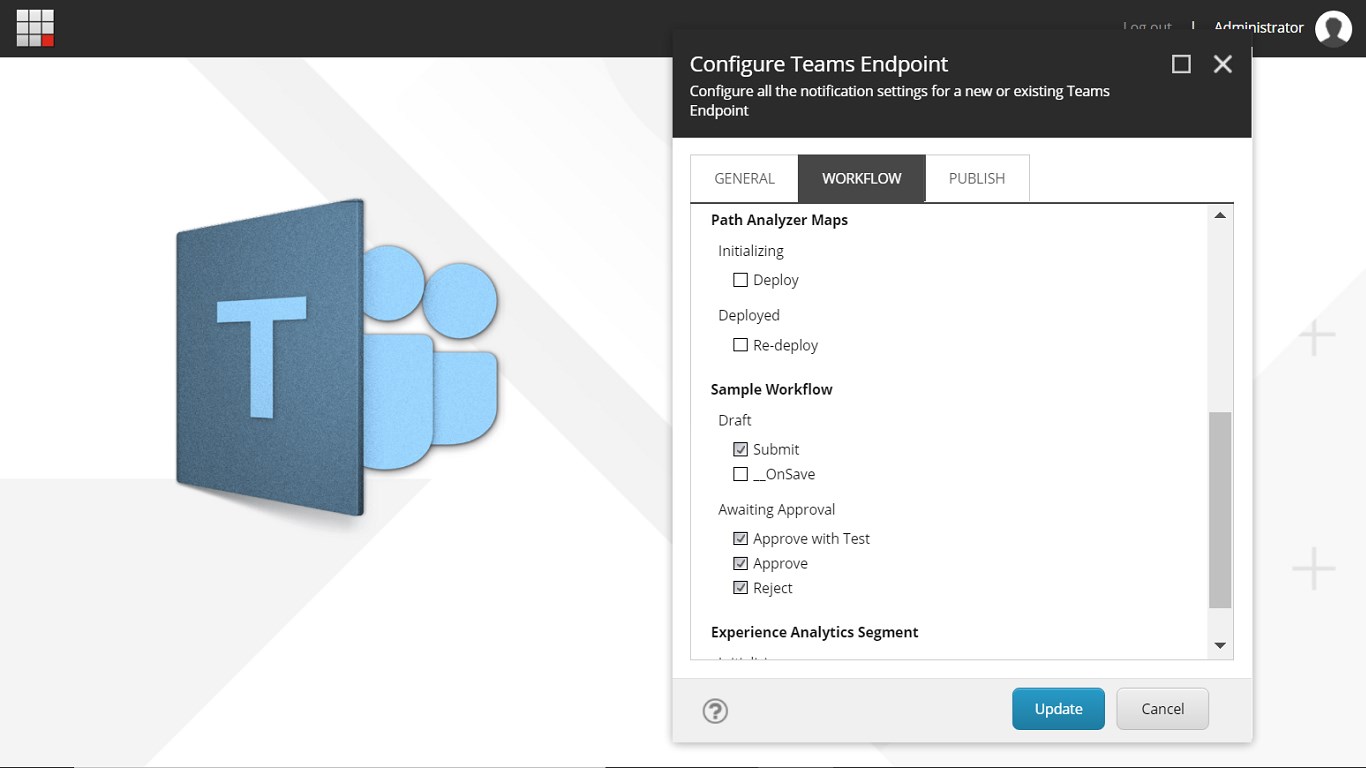Screen dimensions: 1366x768
Task: Click the scroll up arrow in workflow list
Action: tap(1220, 216)
